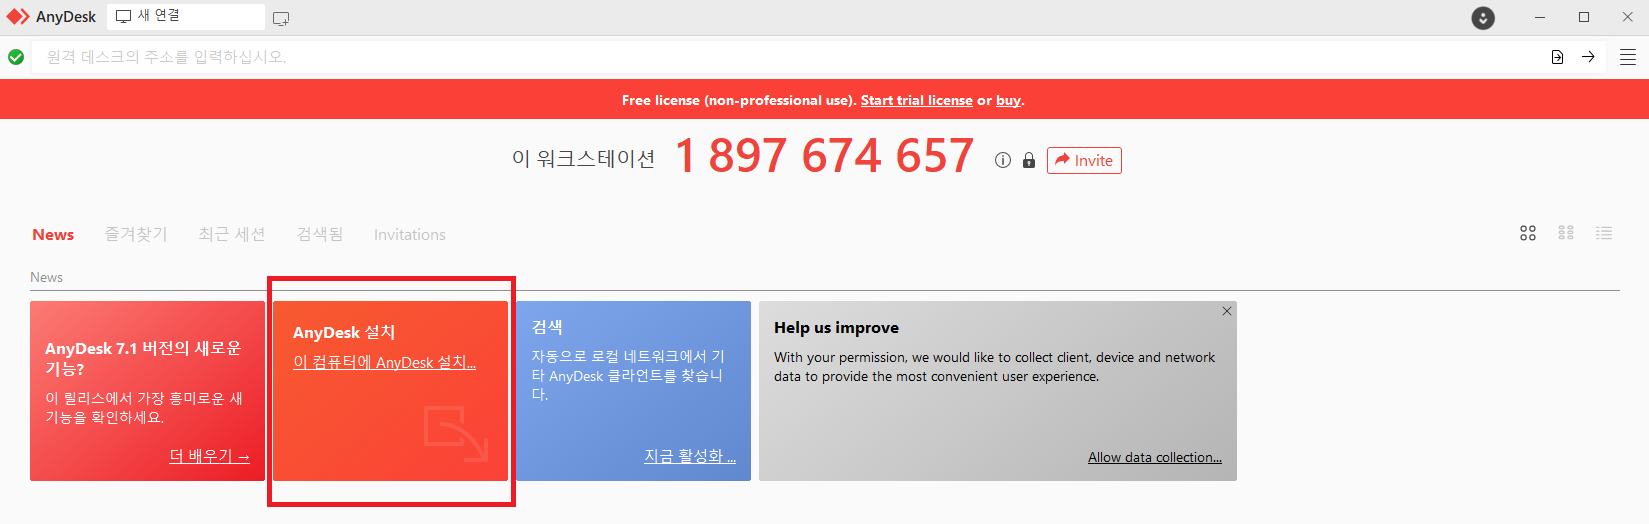Click the dark download update circle icon
This screenshot has width=1649, height=524.
click(x=1483, y=18)
